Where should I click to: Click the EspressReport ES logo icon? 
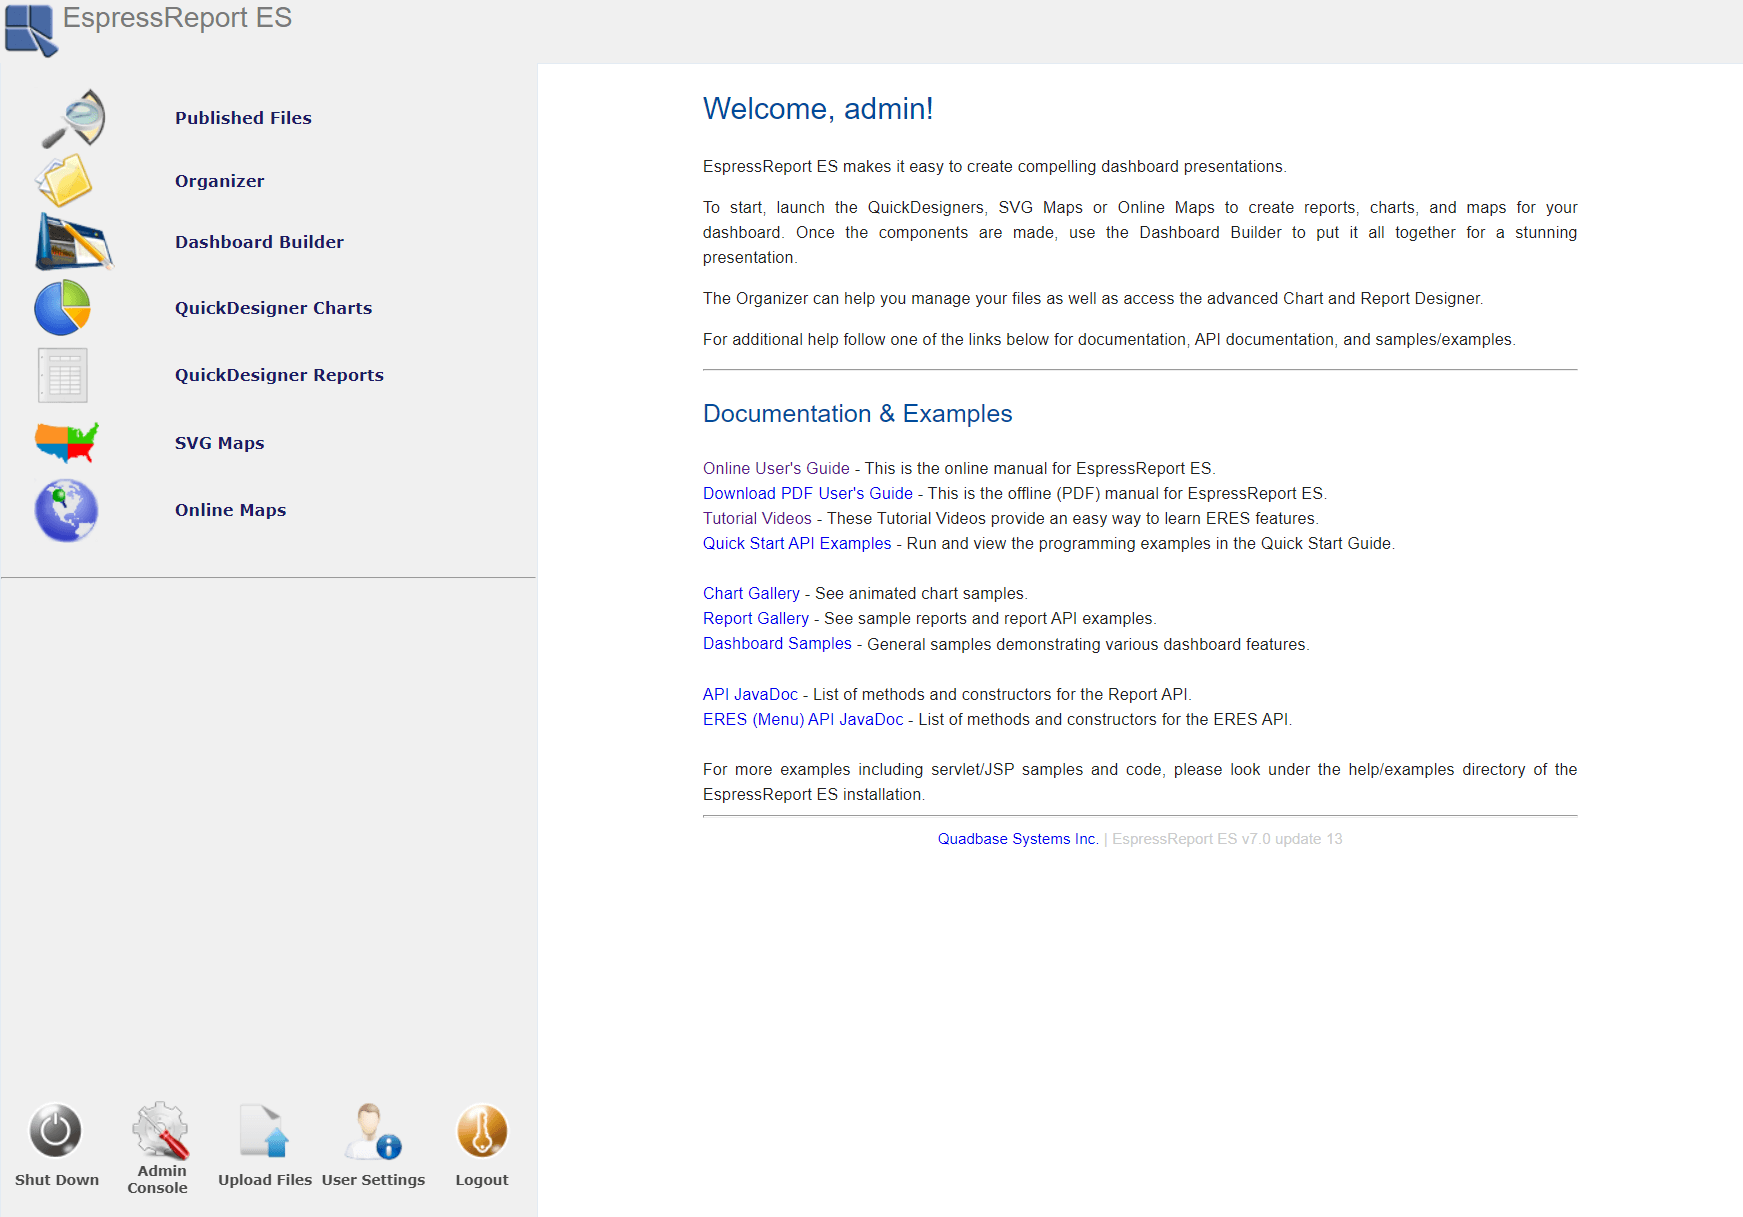[31, 30]
